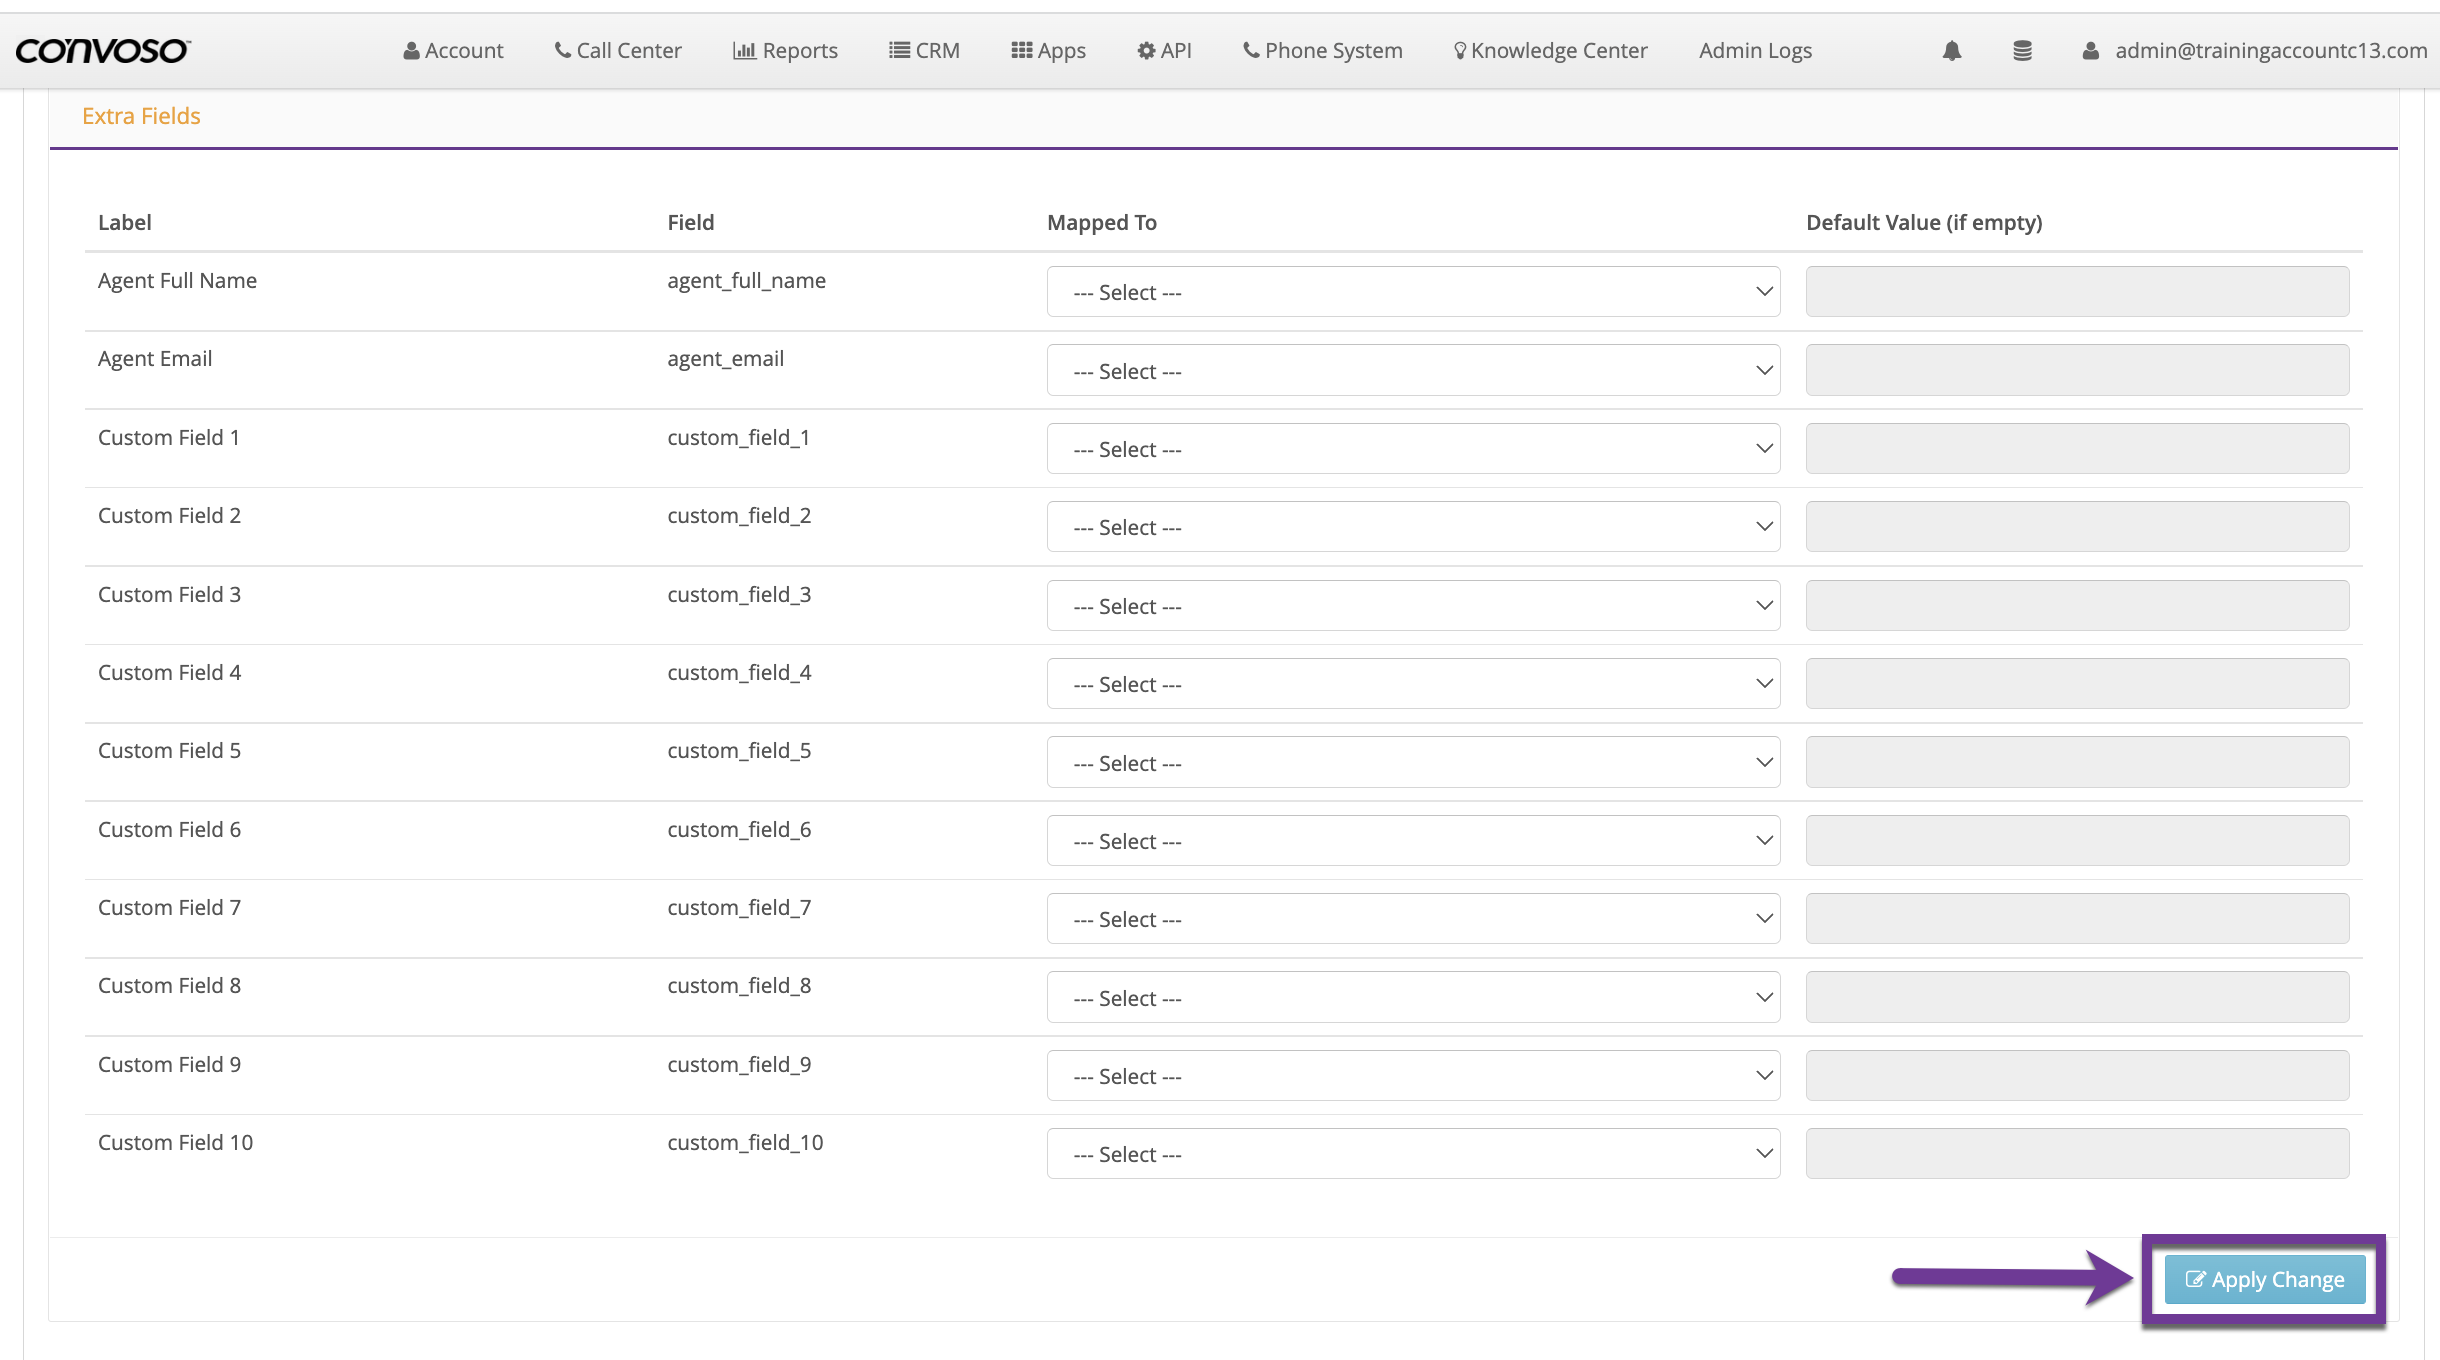
Task: Expand the Custom Field 5 mapping dropdown
Action: pyautogui.click(x=1412, y=763)
